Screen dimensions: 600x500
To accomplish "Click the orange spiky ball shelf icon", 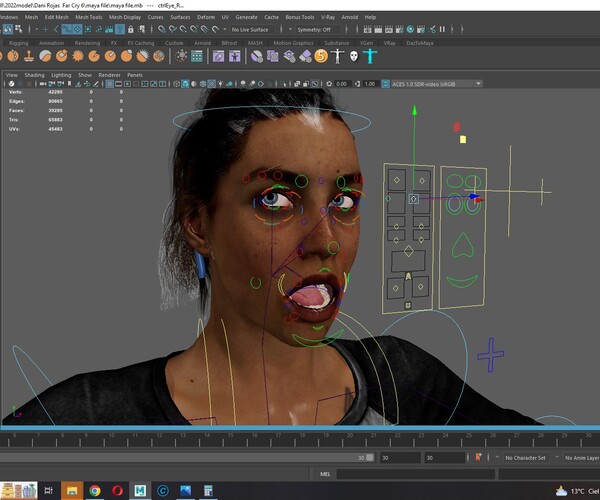I will click(78, 56).
